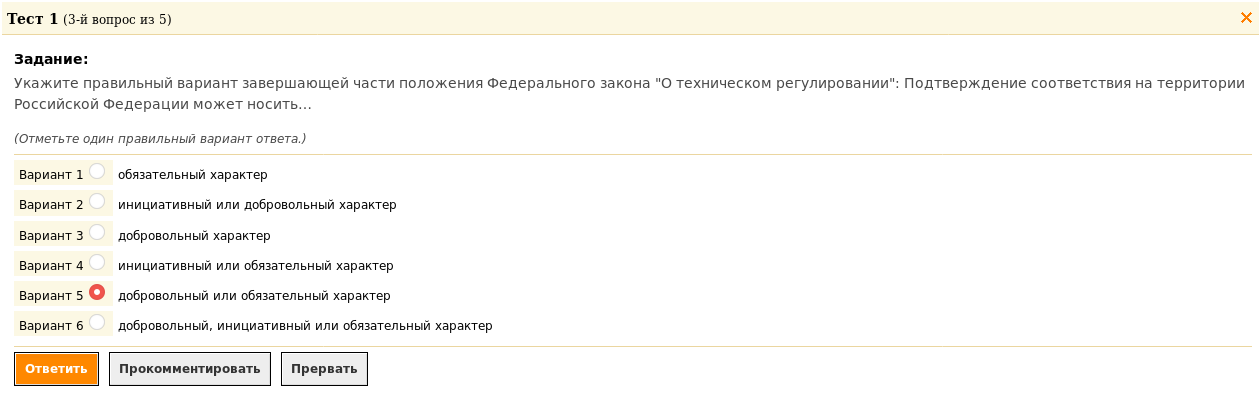
Task: Close the test with the orange X icon
Action: click(1246, 17)
